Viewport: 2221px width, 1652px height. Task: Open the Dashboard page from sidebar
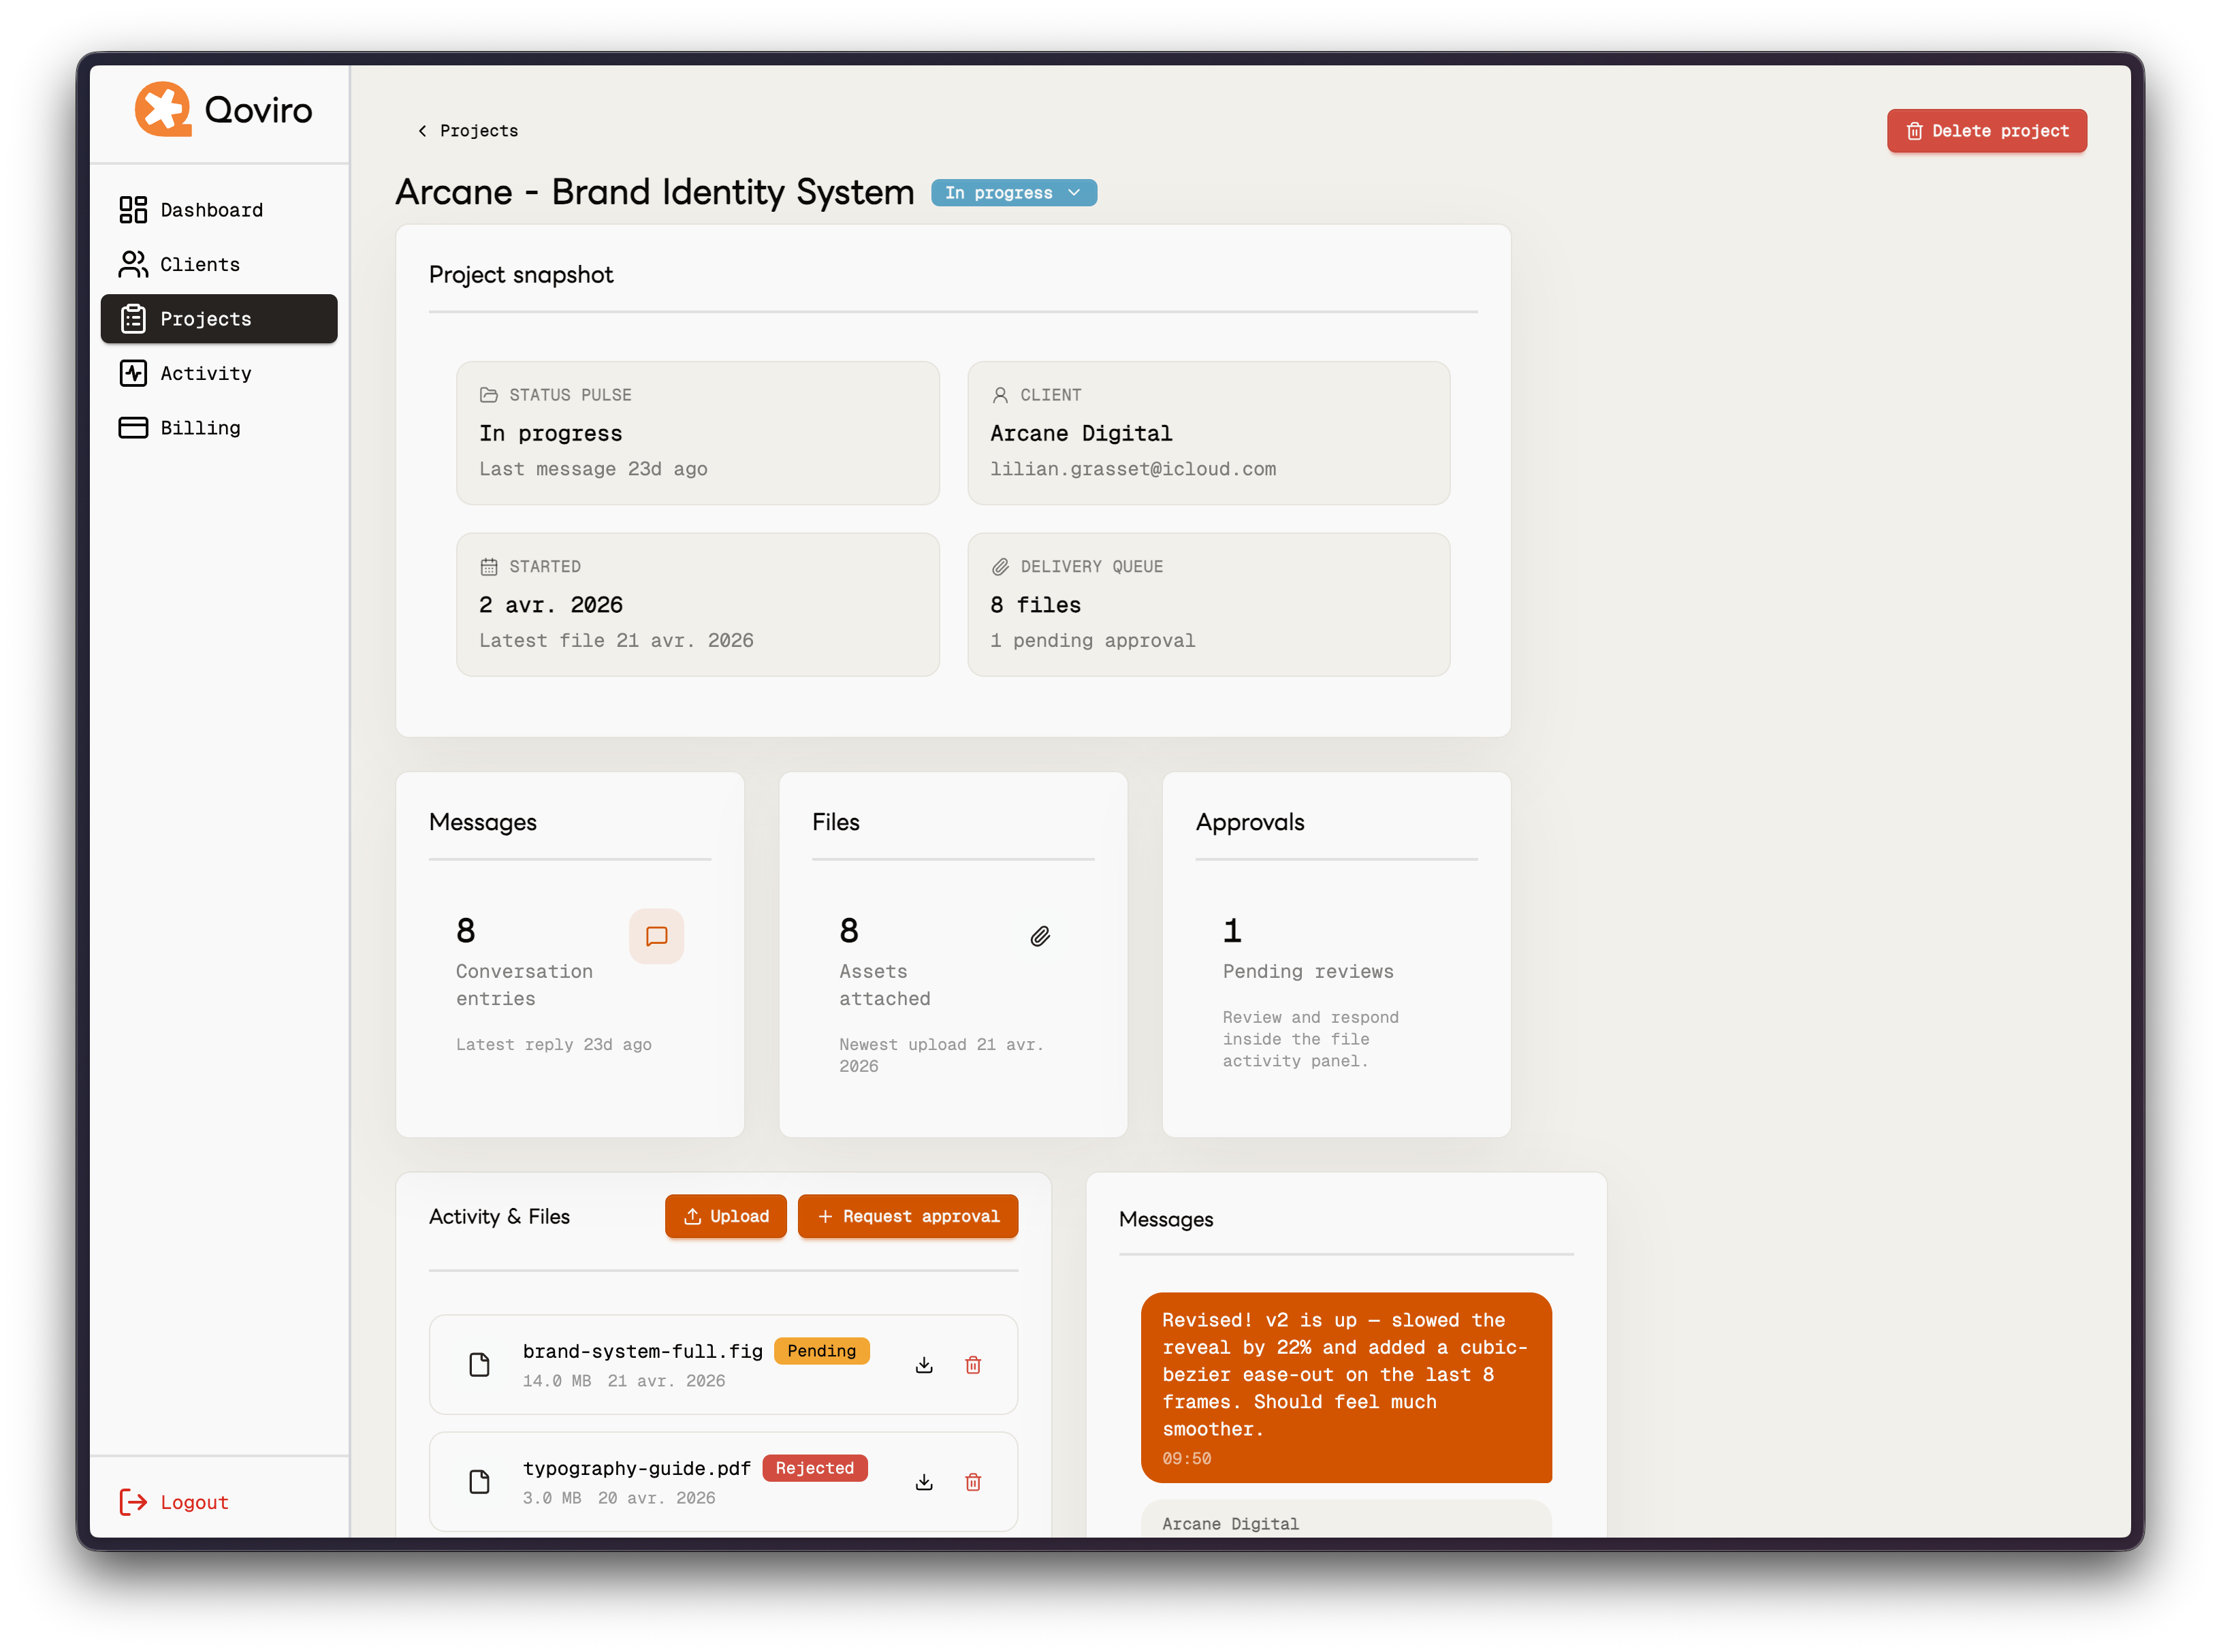coord(219,210)
